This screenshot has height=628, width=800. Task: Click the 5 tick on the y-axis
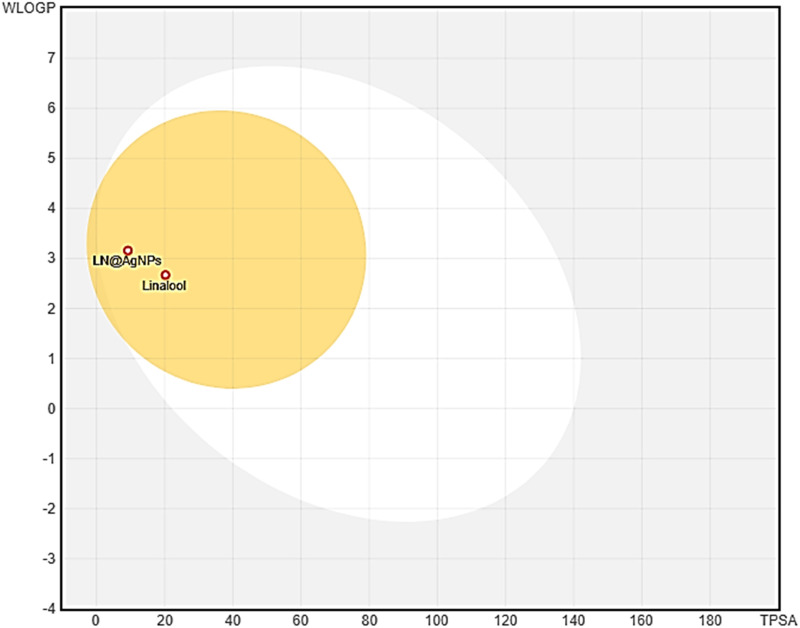tap(48, 158)
